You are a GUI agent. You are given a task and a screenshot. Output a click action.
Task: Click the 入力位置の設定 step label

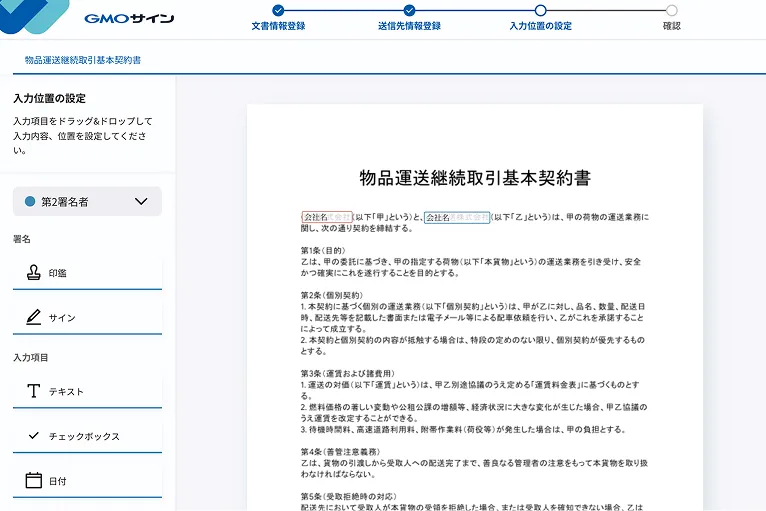(x=540, y=26)
